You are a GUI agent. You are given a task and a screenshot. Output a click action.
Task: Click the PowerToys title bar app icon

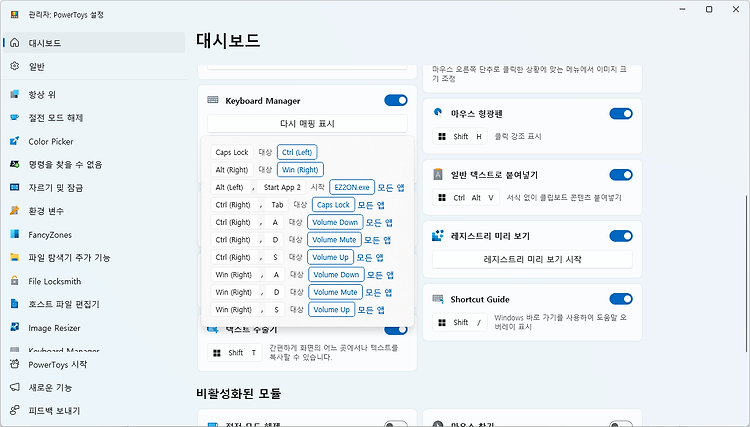[x=15, y=15]
